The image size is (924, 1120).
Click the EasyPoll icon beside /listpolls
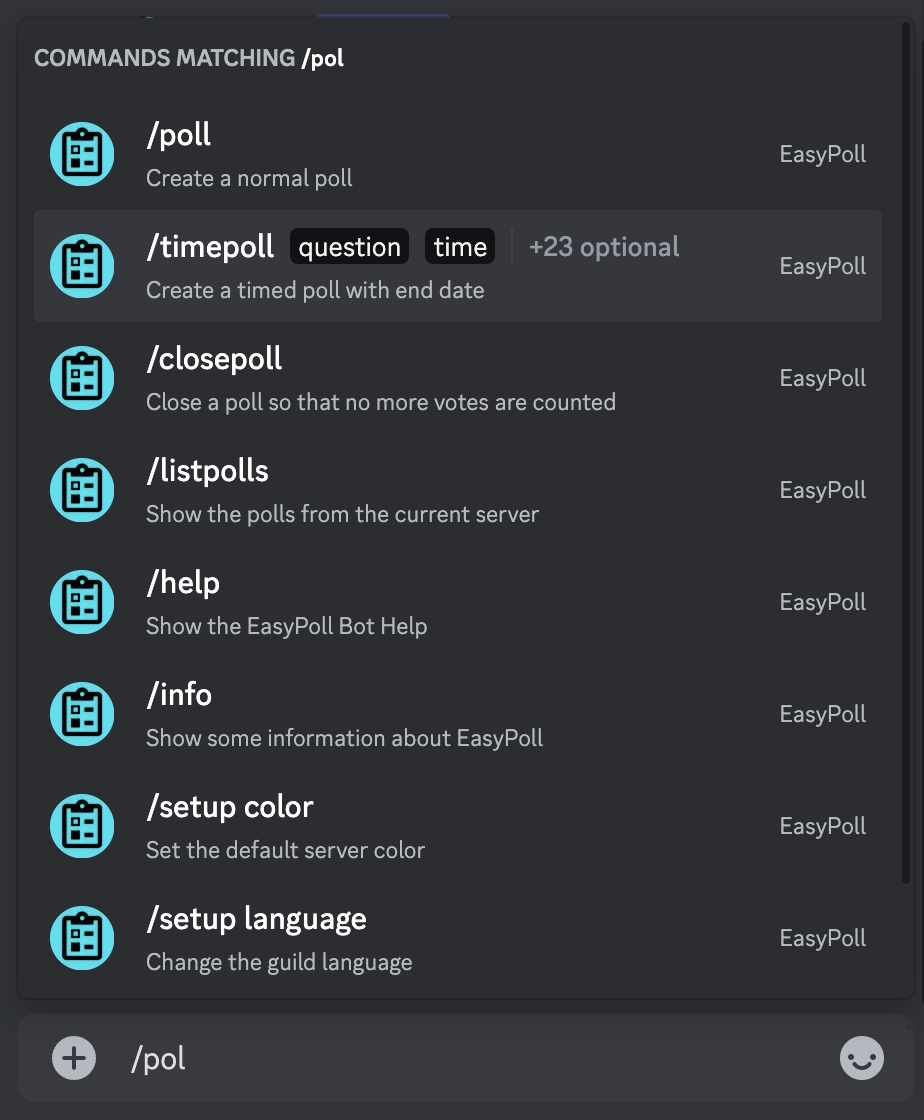point(82,490)
